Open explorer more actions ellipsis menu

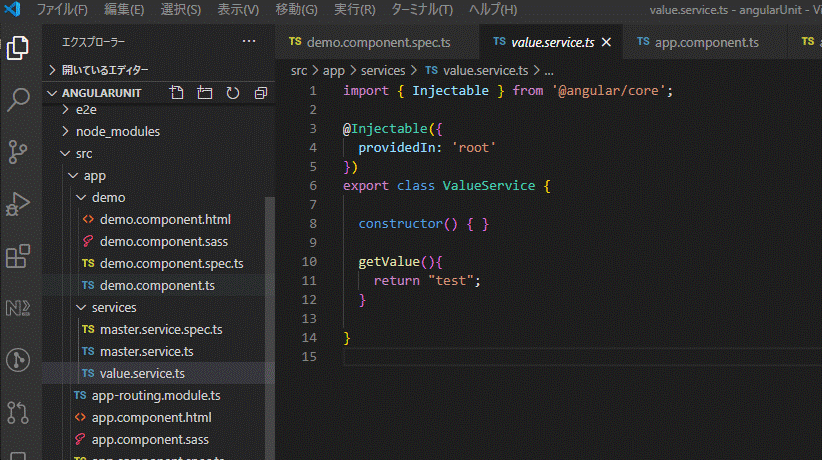pyautogui.click(x=249, y=41)
